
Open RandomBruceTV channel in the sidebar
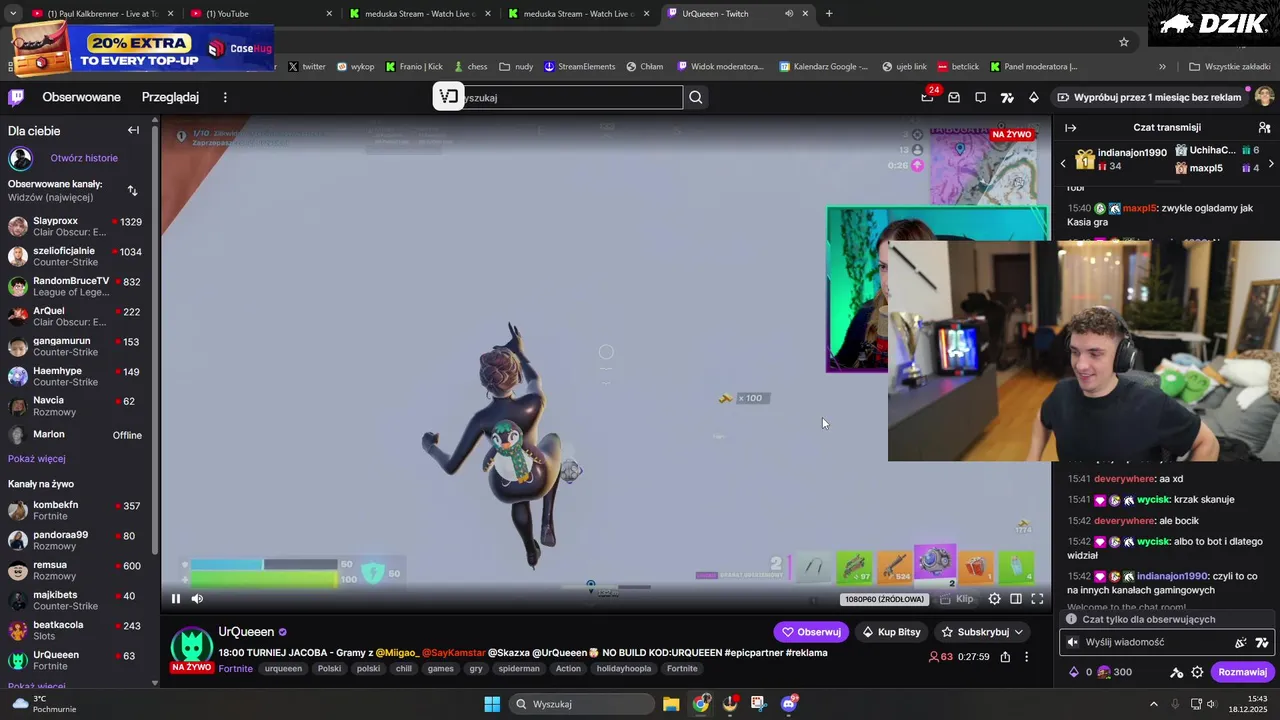pos(75,286)
